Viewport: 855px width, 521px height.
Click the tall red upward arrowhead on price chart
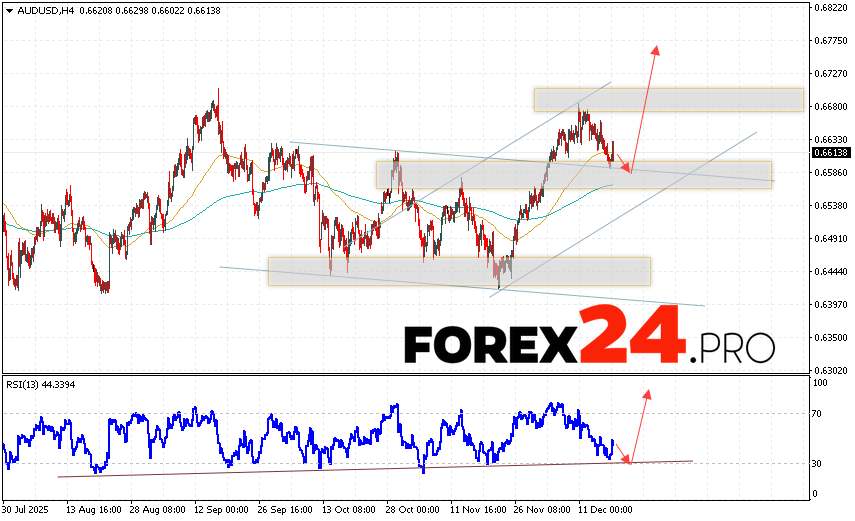coord(656,50)
